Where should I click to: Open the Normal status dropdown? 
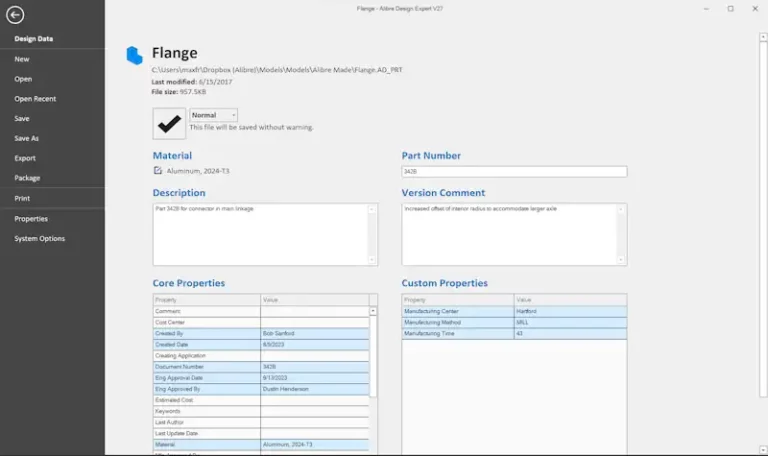[214, 115]
